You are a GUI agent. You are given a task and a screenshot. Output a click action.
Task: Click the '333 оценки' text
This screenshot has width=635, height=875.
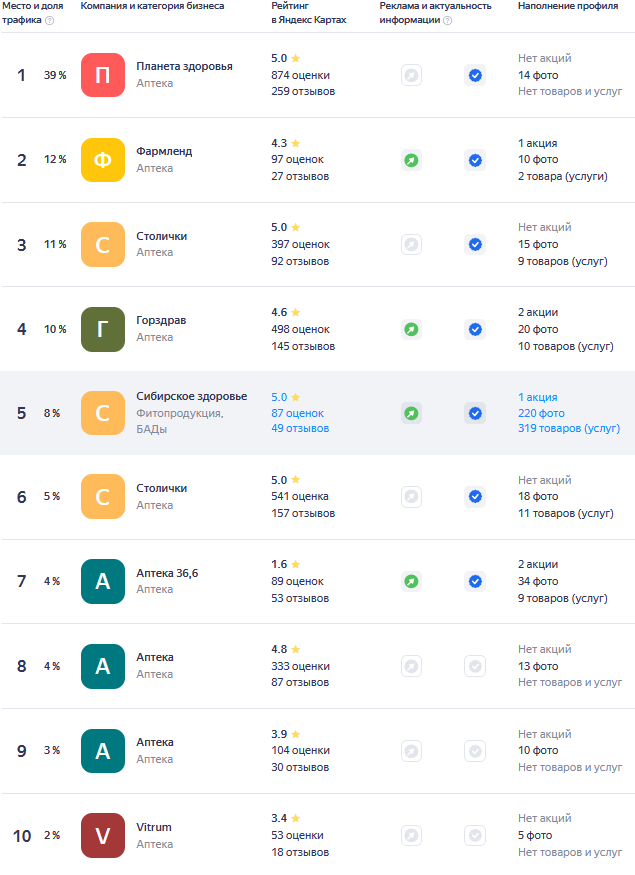pos(300,666)
